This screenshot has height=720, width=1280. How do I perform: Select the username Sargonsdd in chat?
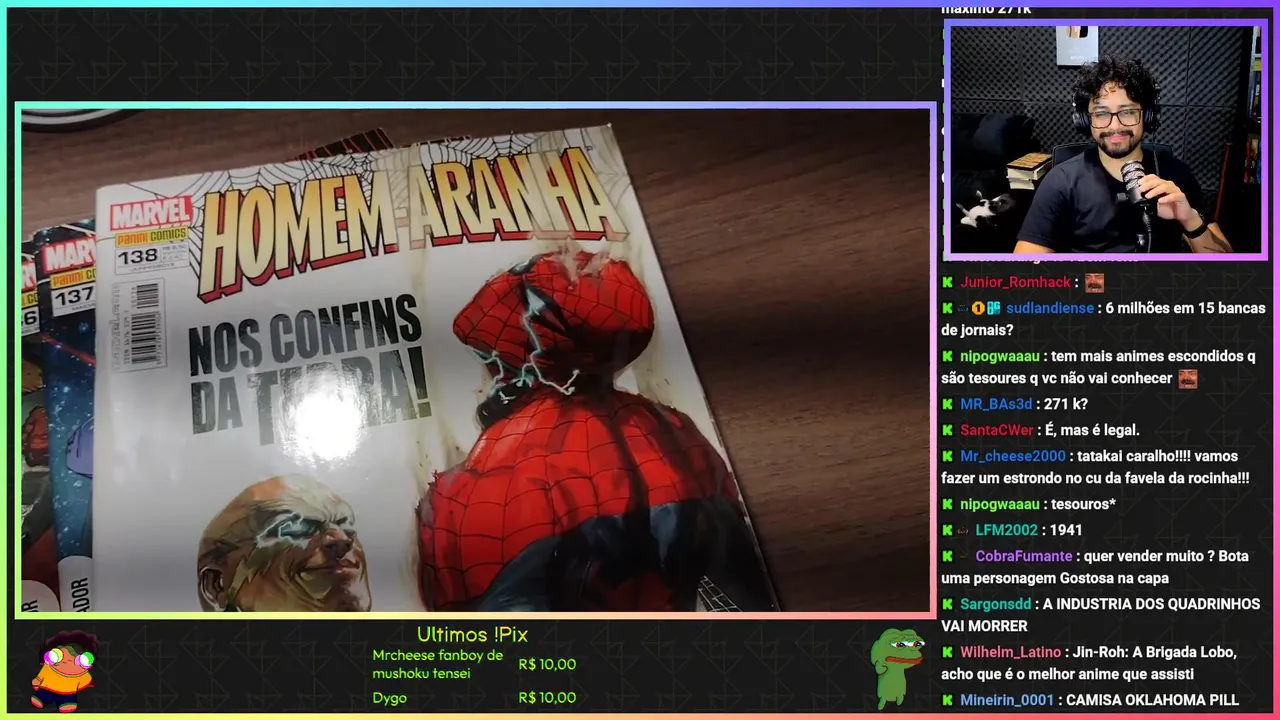(x=996, y=604)
